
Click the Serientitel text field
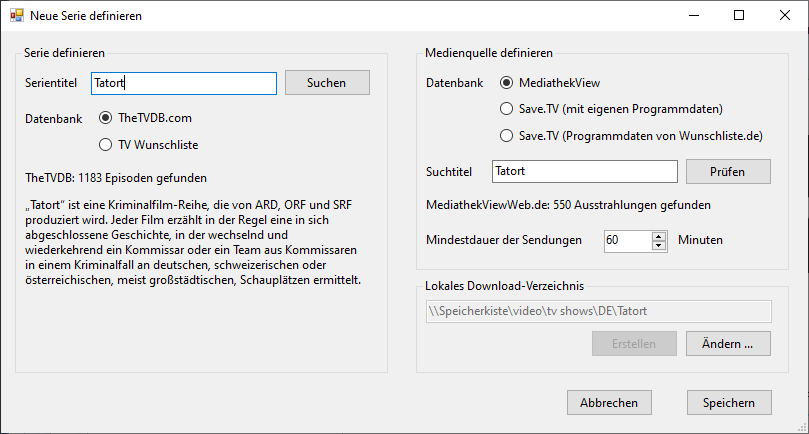click(183, 83)
